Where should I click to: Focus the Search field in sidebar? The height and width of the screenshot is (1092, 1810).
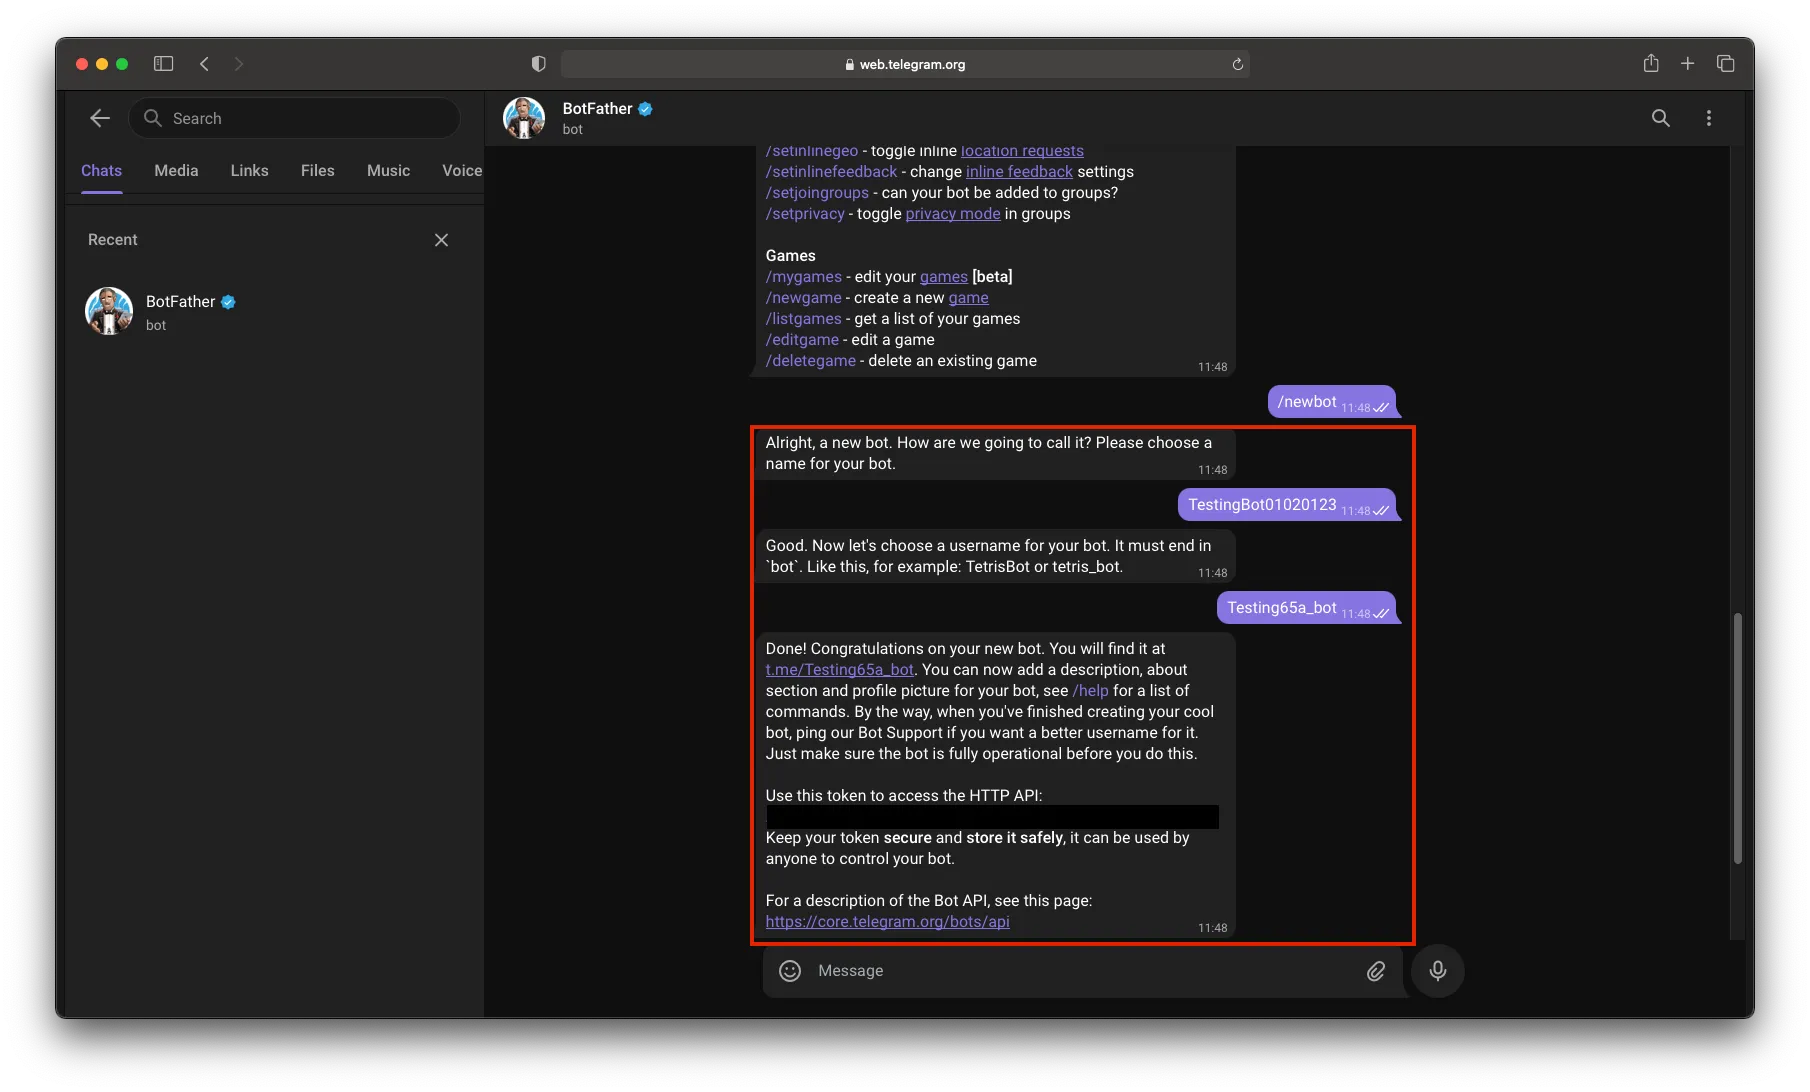click(294, 118)
